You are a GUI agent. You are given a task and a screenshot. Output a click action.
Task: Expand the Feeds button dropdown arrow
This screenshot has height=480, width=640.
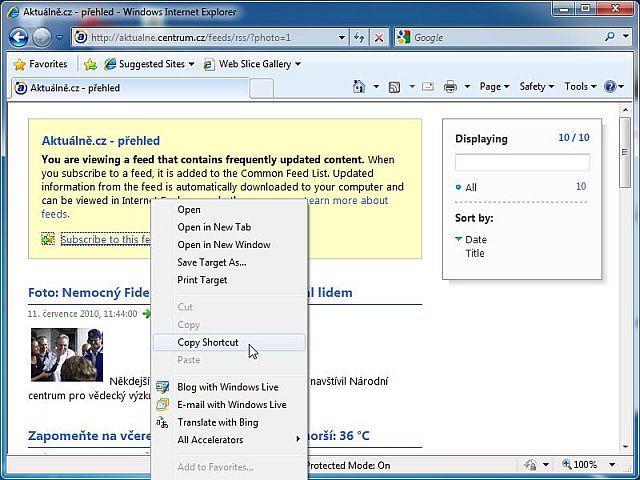tap(412, 87)
